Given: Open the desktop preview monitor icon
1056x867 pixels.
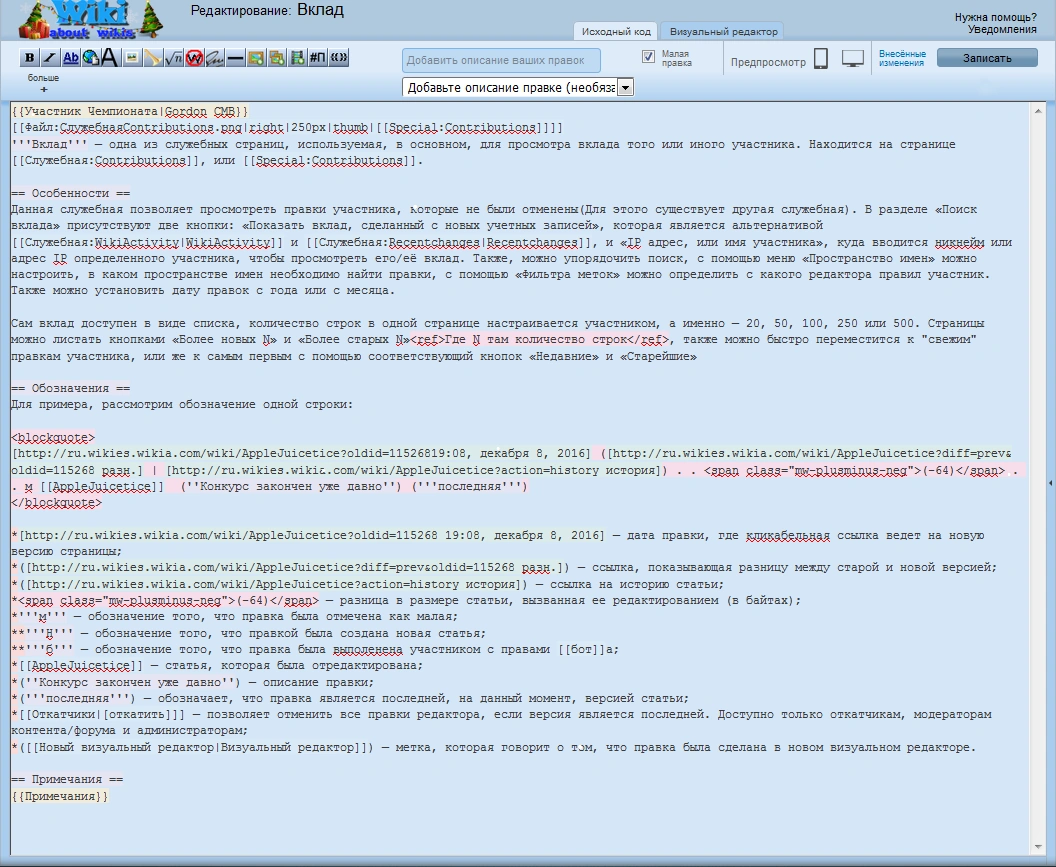Looking at the screenshot, I should click(853, 59).
